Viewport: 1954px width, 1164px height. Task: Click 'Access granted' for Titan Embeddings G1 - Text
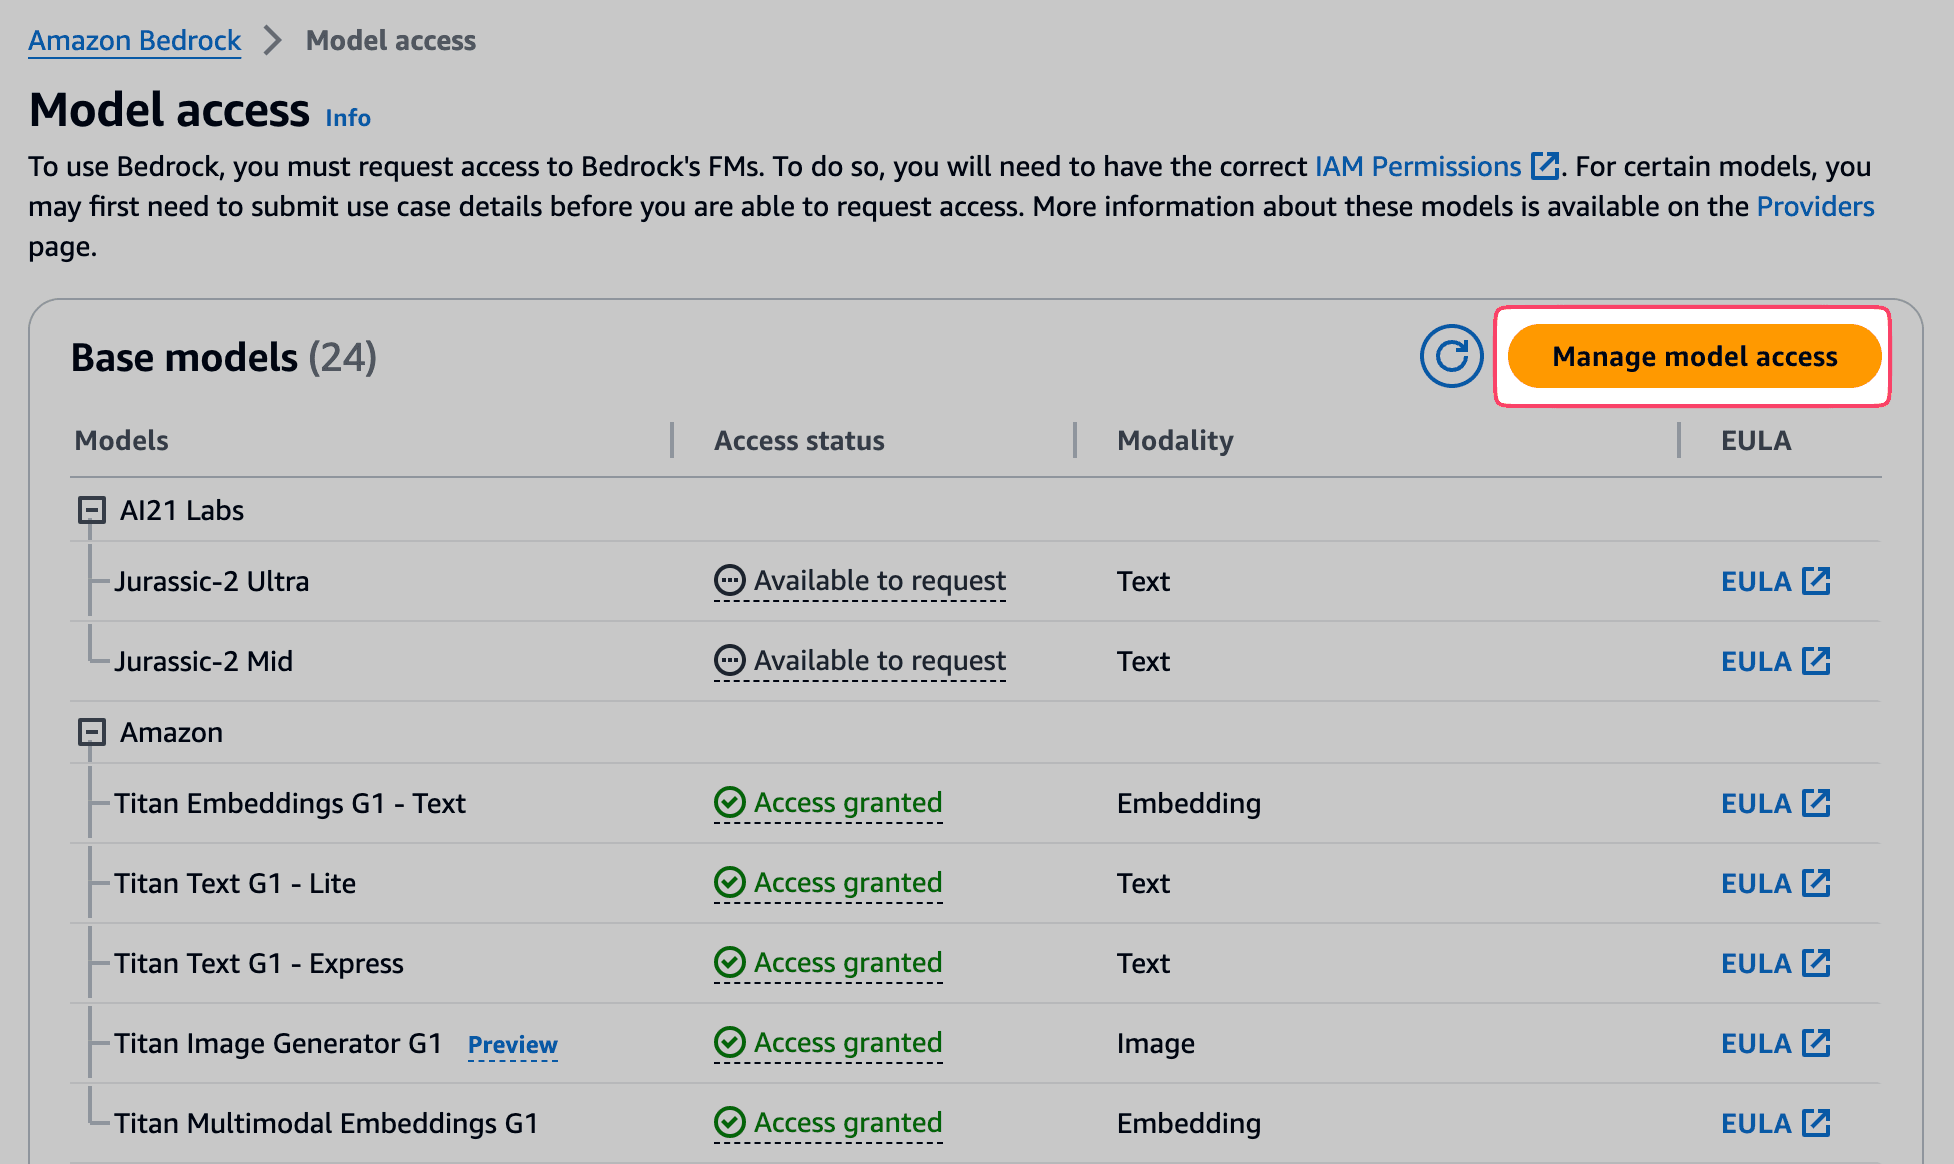click(x=828, y=803)
